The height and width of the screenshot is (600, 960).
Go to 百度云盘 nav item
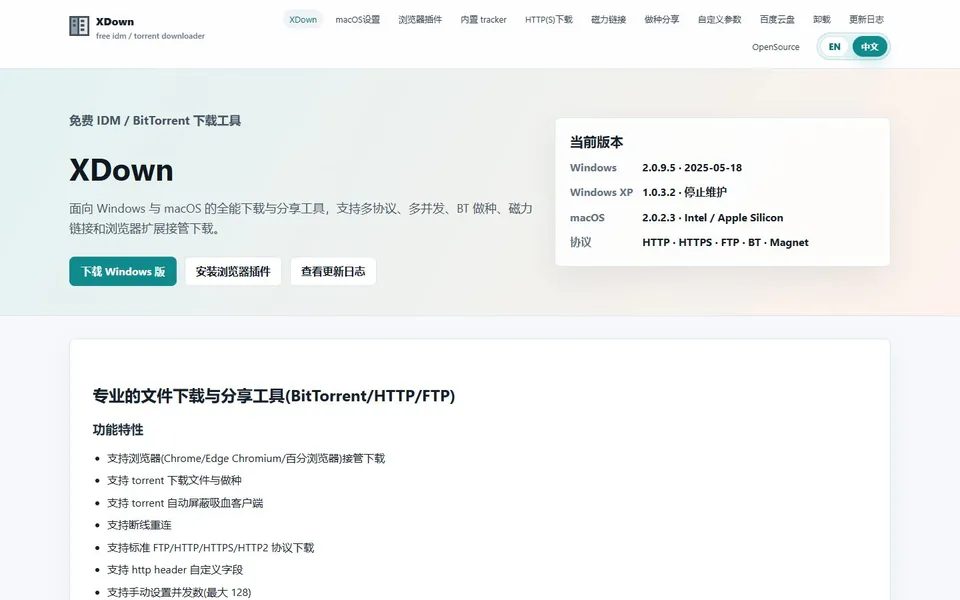pyautogui.click(x=777, y=20)
